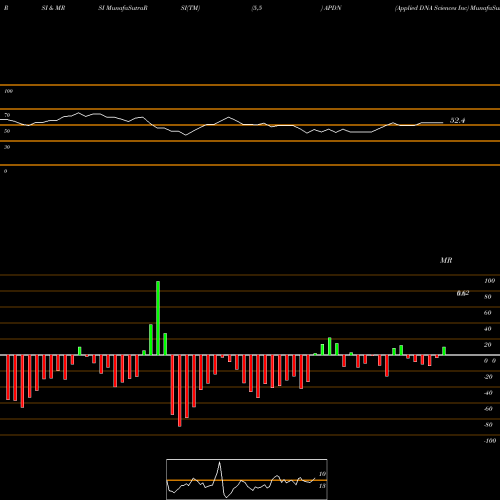Click the MR axis label 40
Viewport: 500px width, 500px height.
tap(488, 329)
